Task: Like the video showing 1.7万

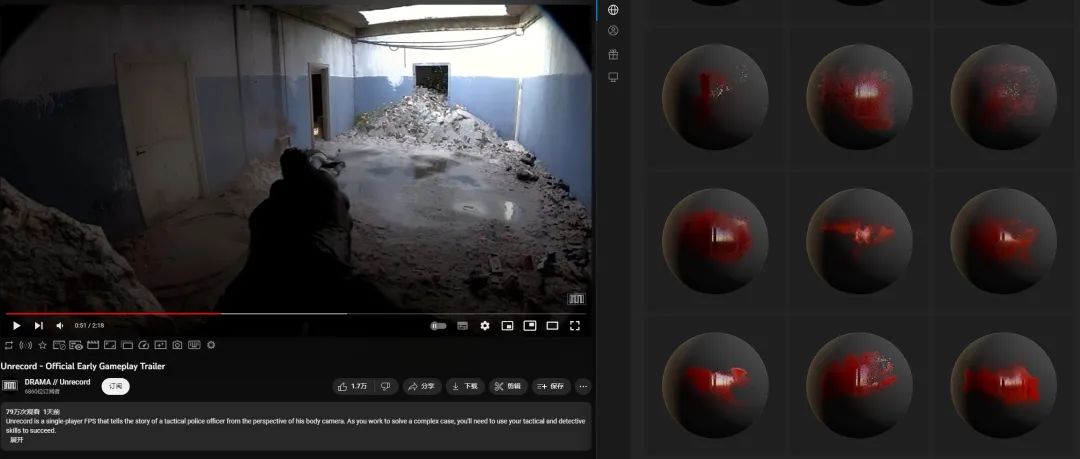Action: click(x=352, y=386)
